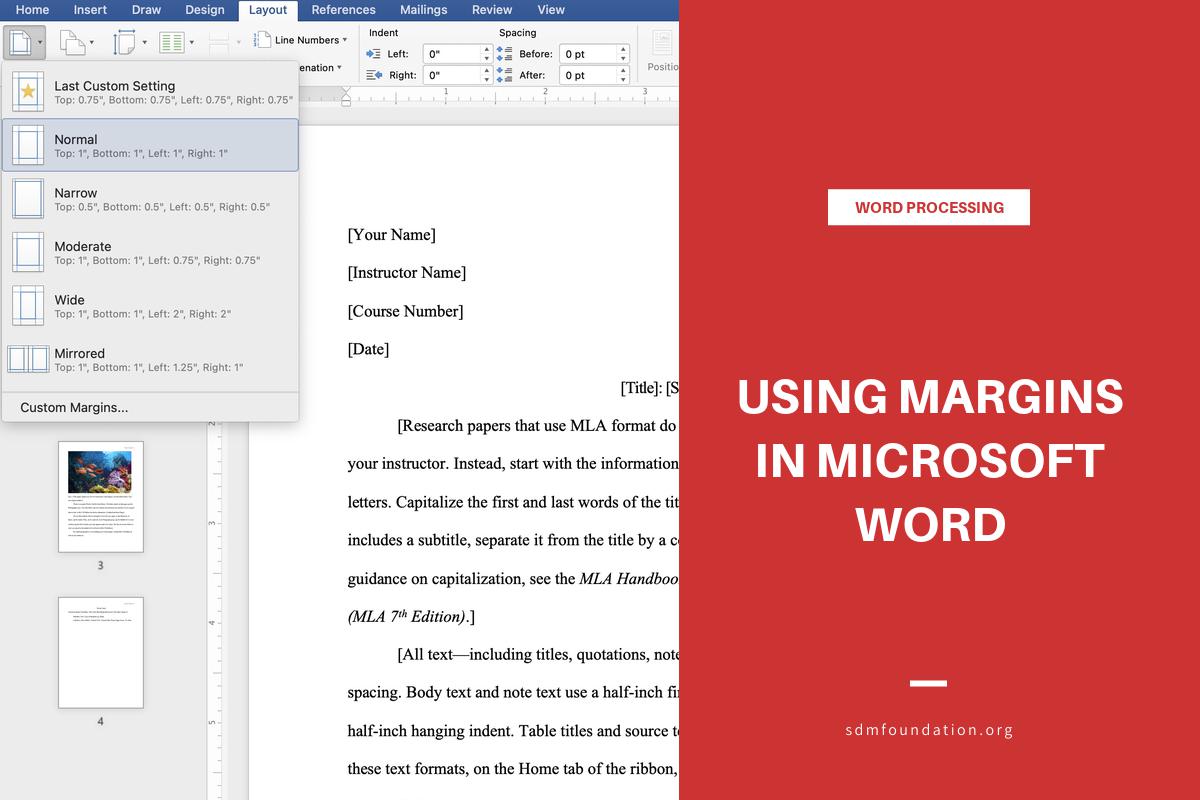Select the Columns icon

coord(170,42)
